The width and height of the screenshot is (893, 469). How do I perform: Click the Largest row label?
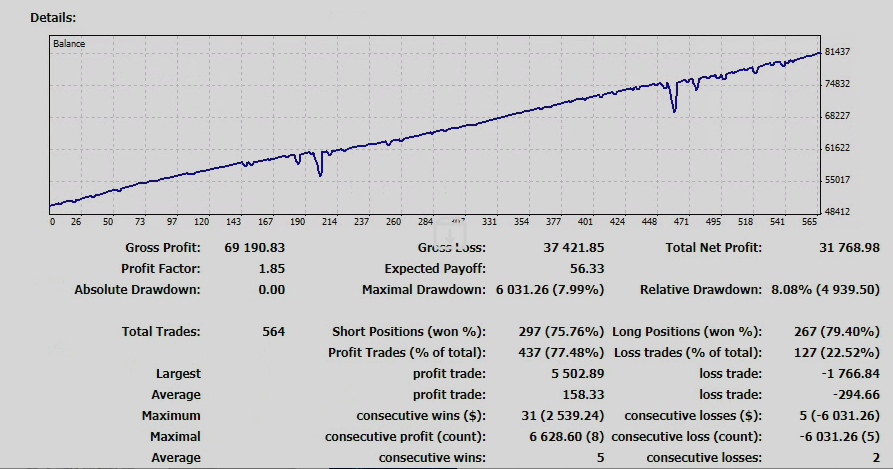178,374
